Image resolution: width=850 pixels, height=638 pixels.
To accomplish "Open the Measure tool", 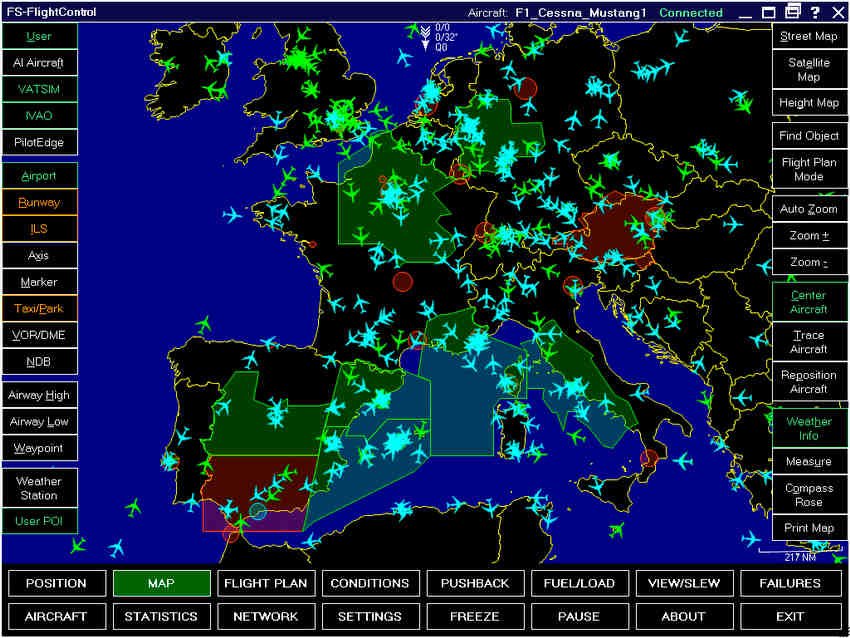I will (808, 461).
